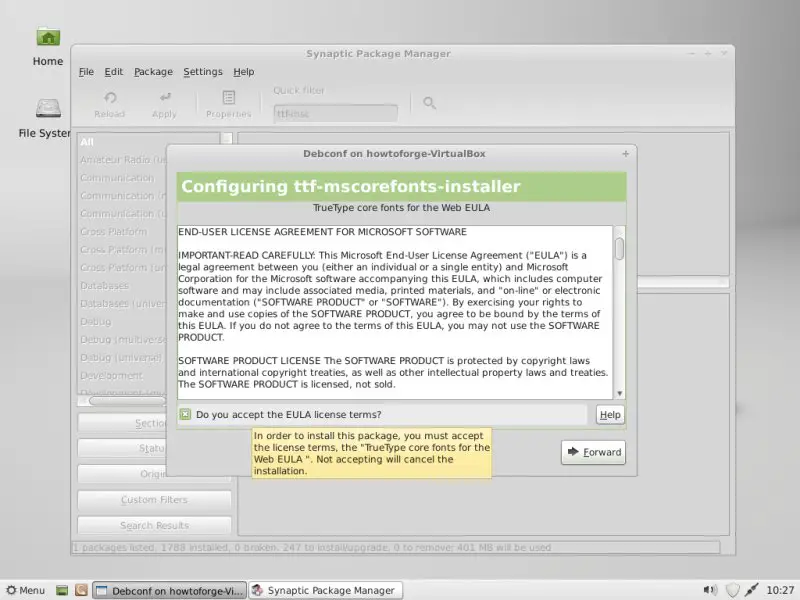Click the EULA text scrollbar thumb

(619, 249)
